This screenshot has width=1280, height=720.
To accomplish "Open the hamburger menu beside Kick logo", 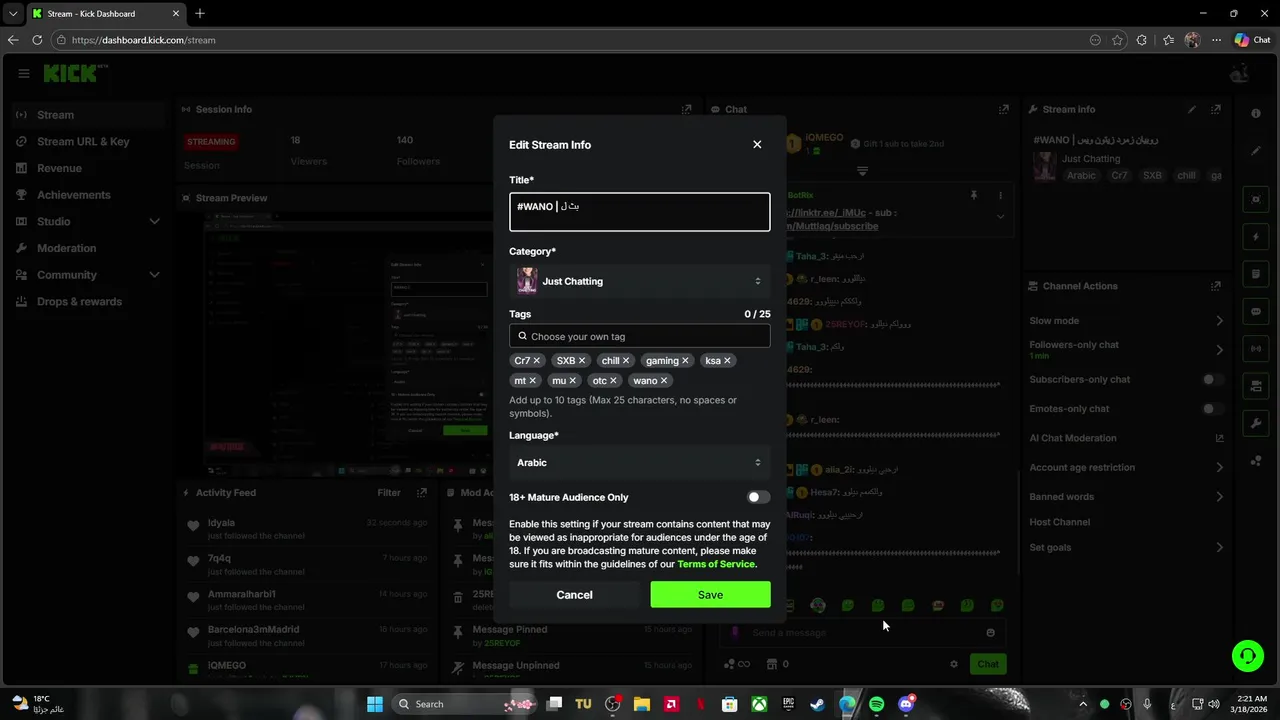I will pyautogui.click(x=24, y=73).
